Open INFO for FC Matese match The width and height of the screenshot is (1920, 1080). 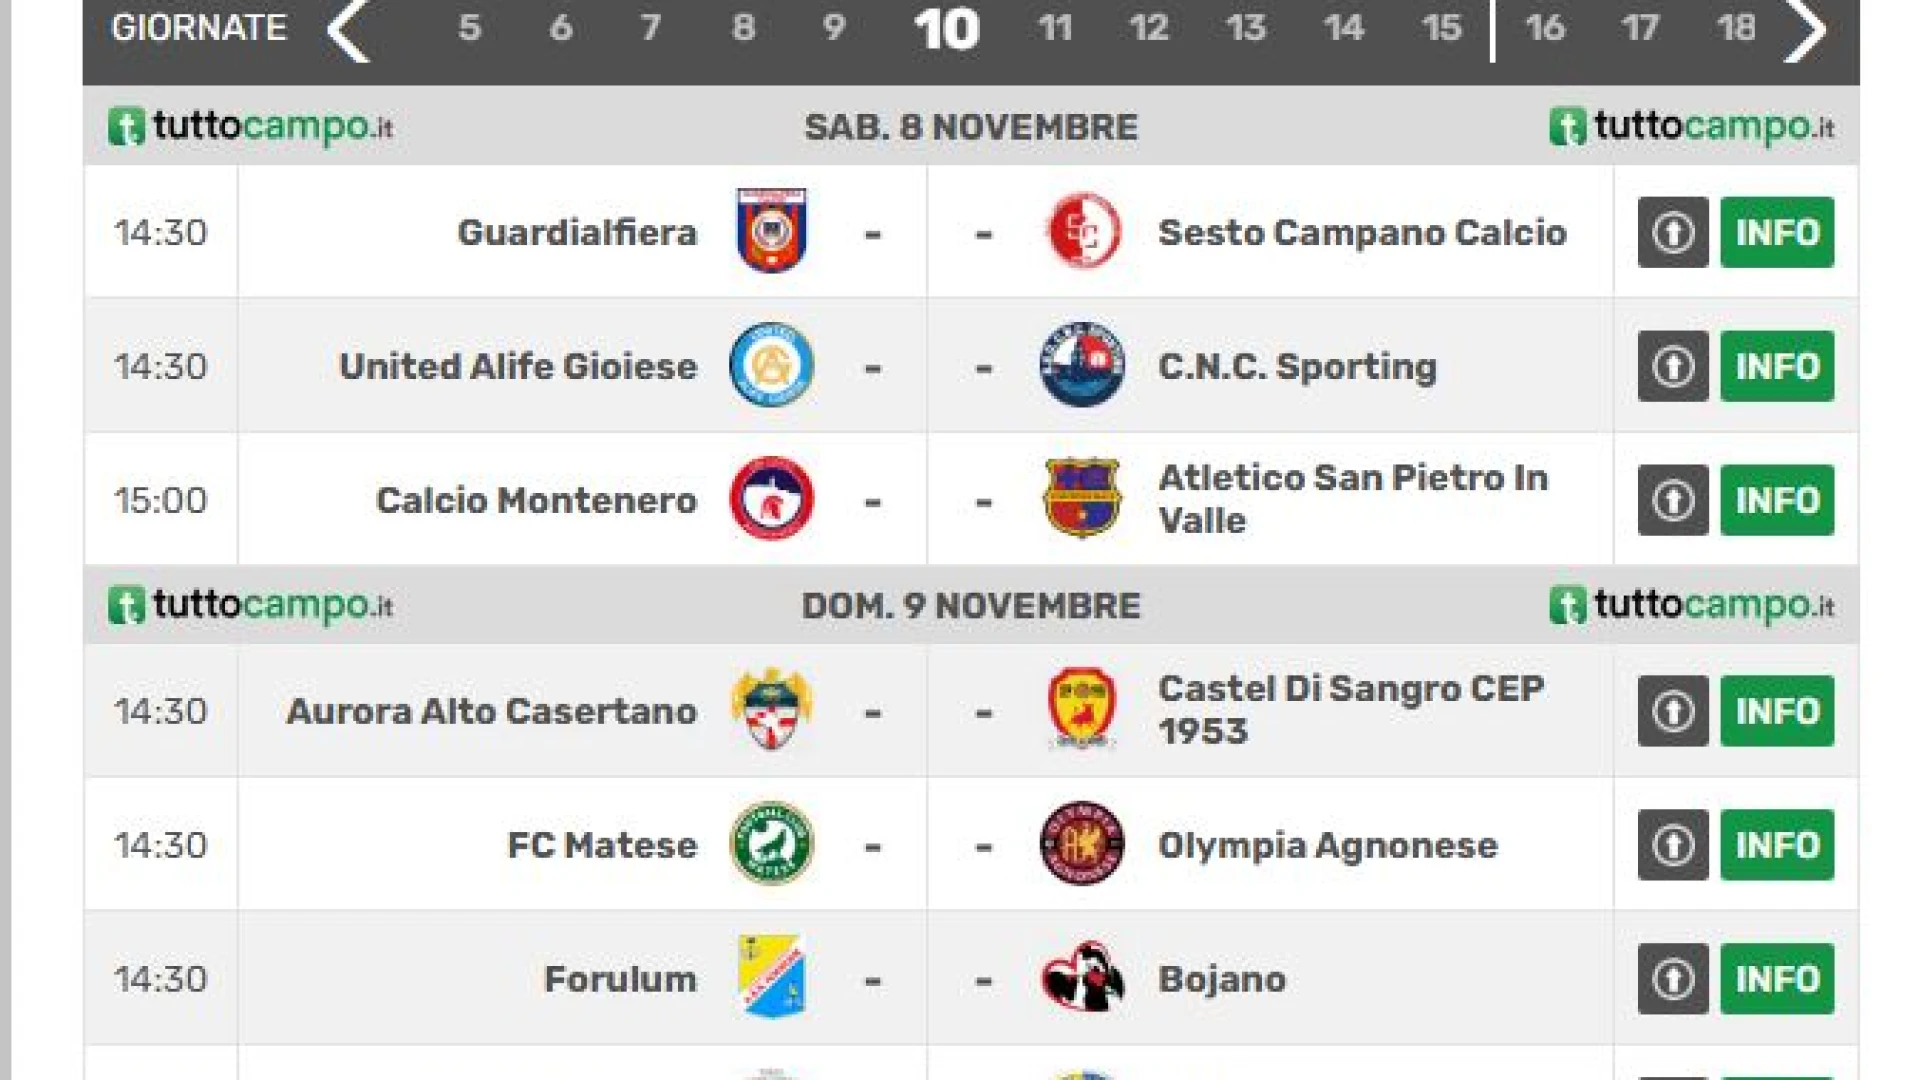1777,844
